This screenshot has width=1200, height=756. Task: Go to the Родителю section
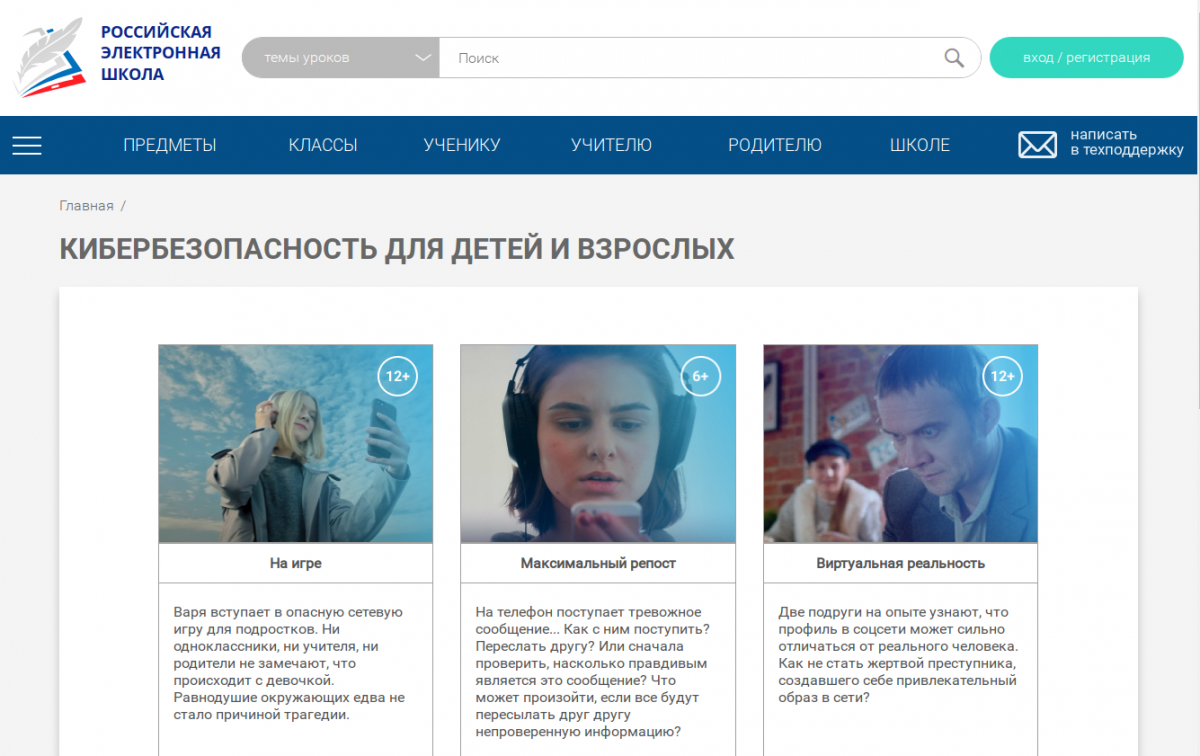(x=775, y=145)
